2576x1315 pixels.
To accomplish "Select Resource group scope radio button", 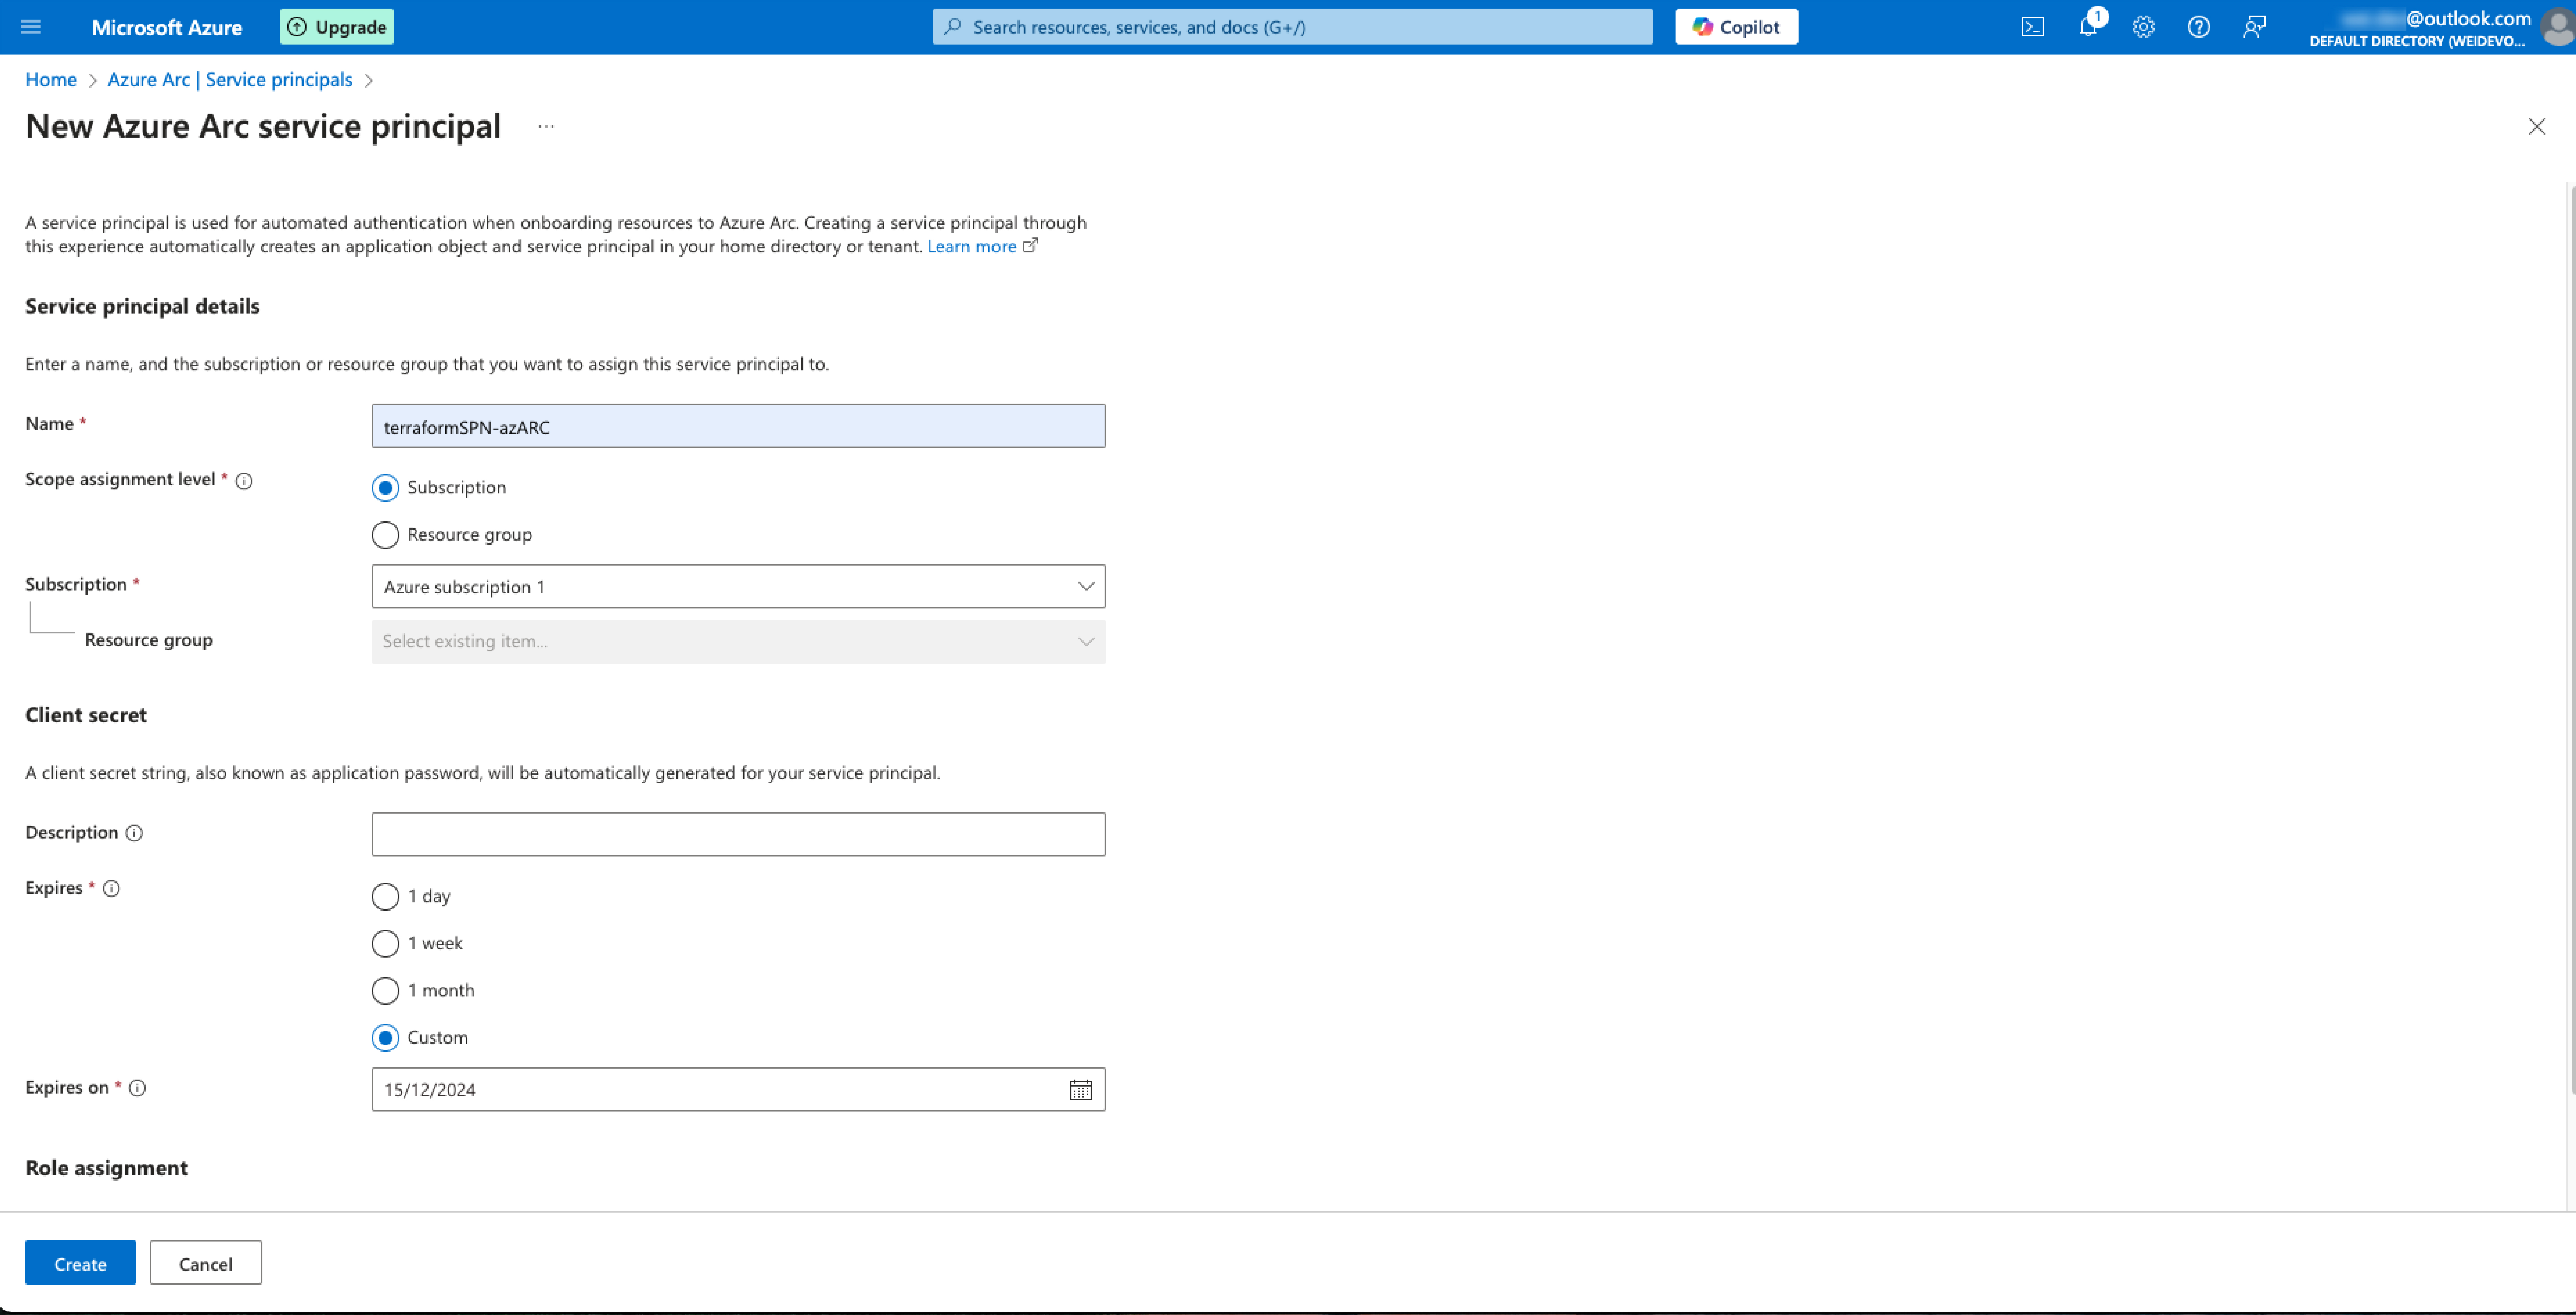I will point(385,535).
